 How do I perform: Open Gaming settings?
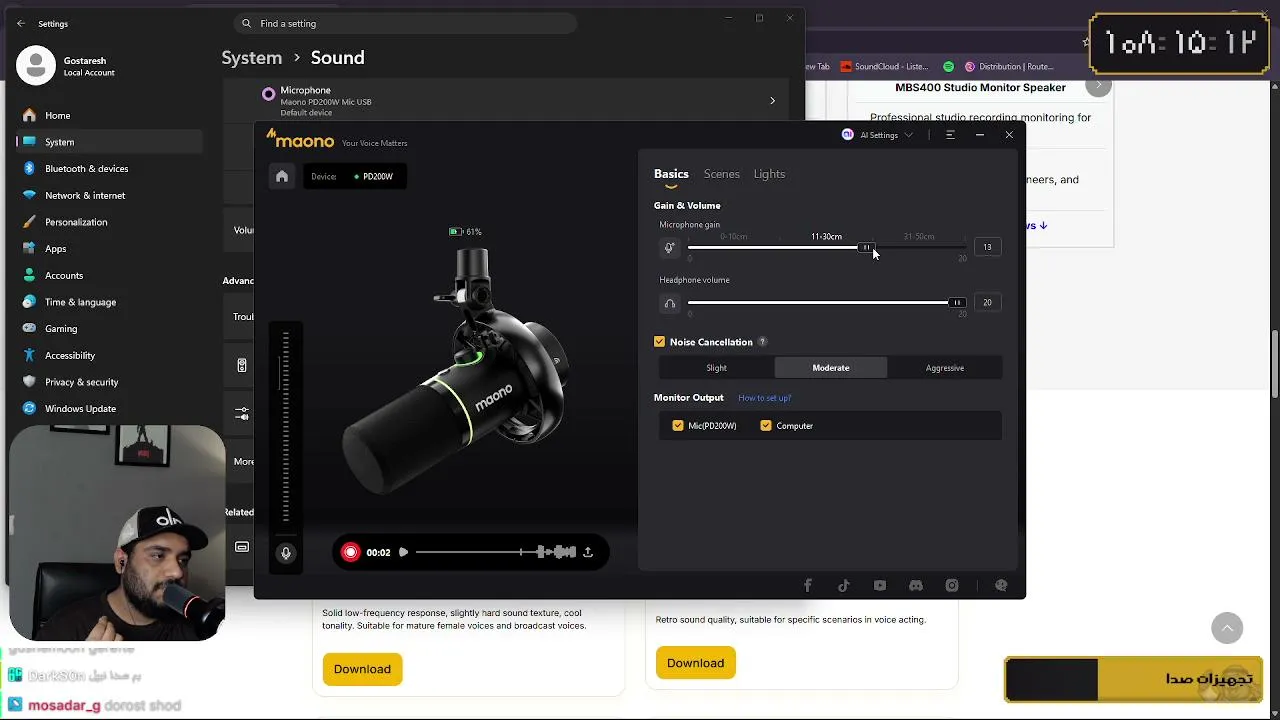[x=109, y=329]
